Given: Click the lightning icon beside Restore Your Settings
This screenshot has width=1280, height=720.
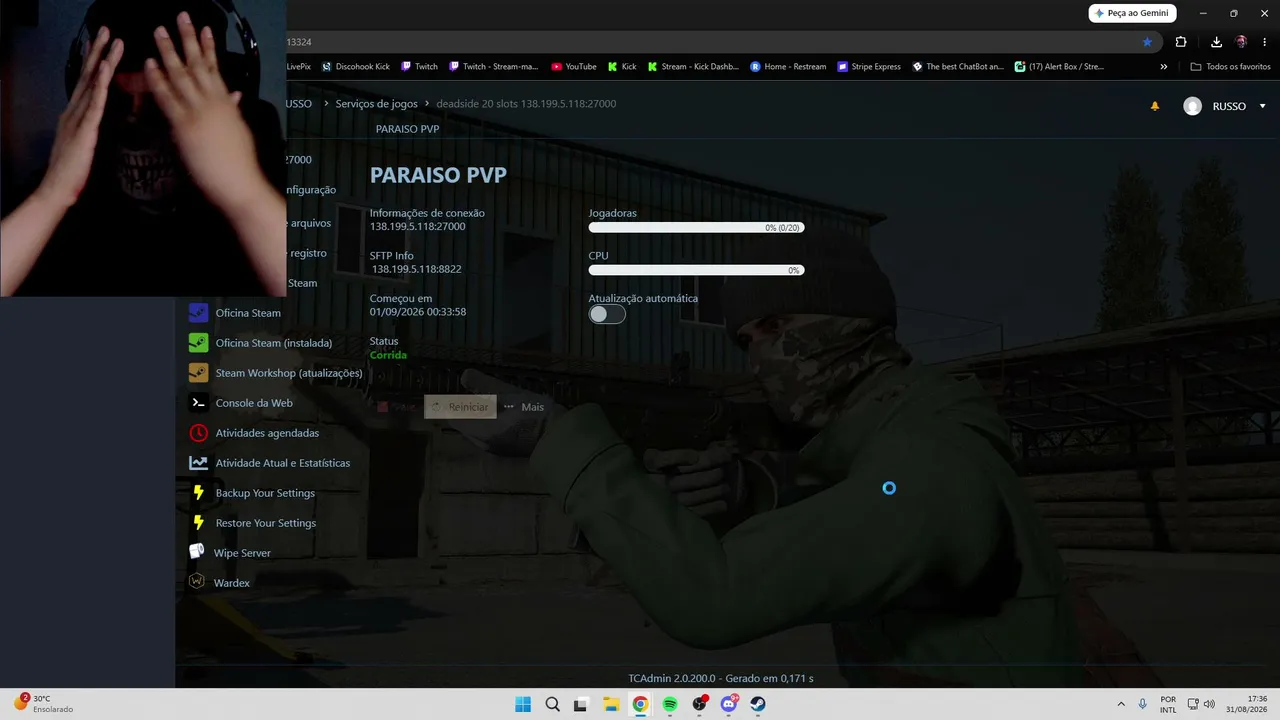Looking at the screenshot, I should pyautogui.click(x=198, y=523).
